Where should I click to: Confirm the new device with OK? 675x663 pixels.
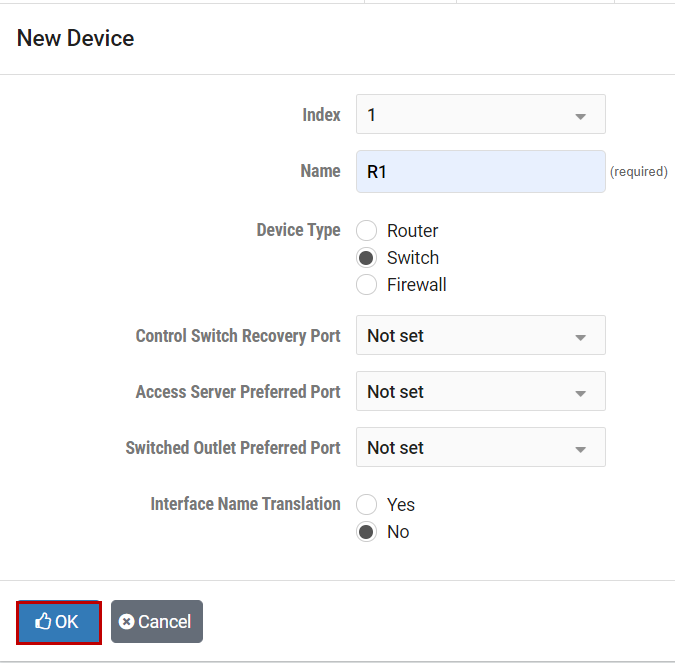point(58,622)
